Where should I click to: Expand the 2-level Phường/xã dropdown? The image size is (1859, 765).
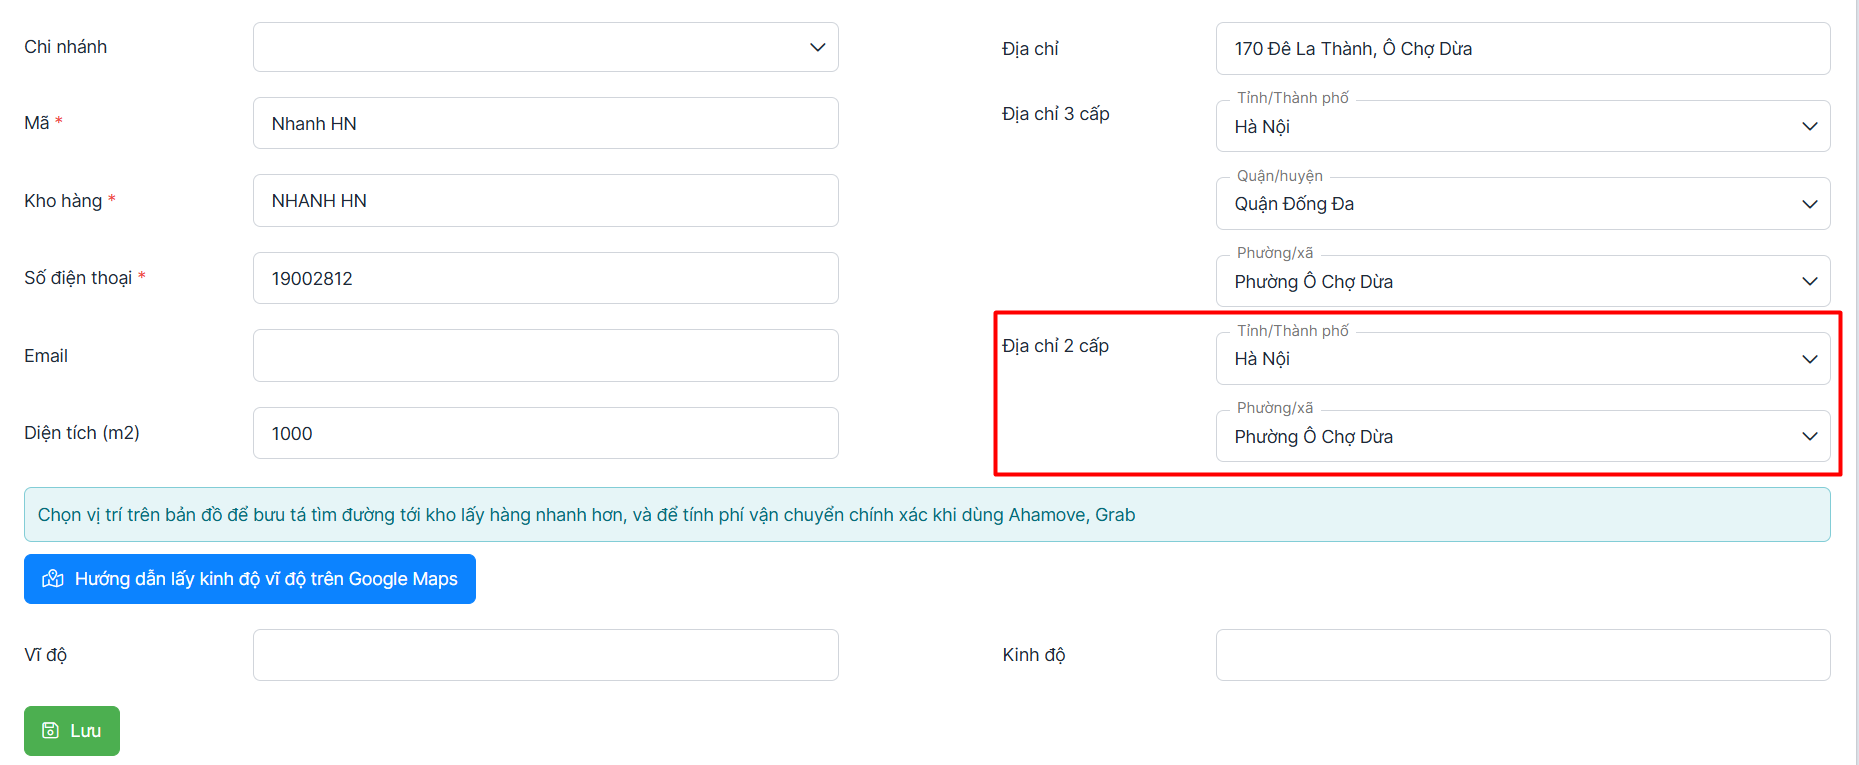point(1522,437)
